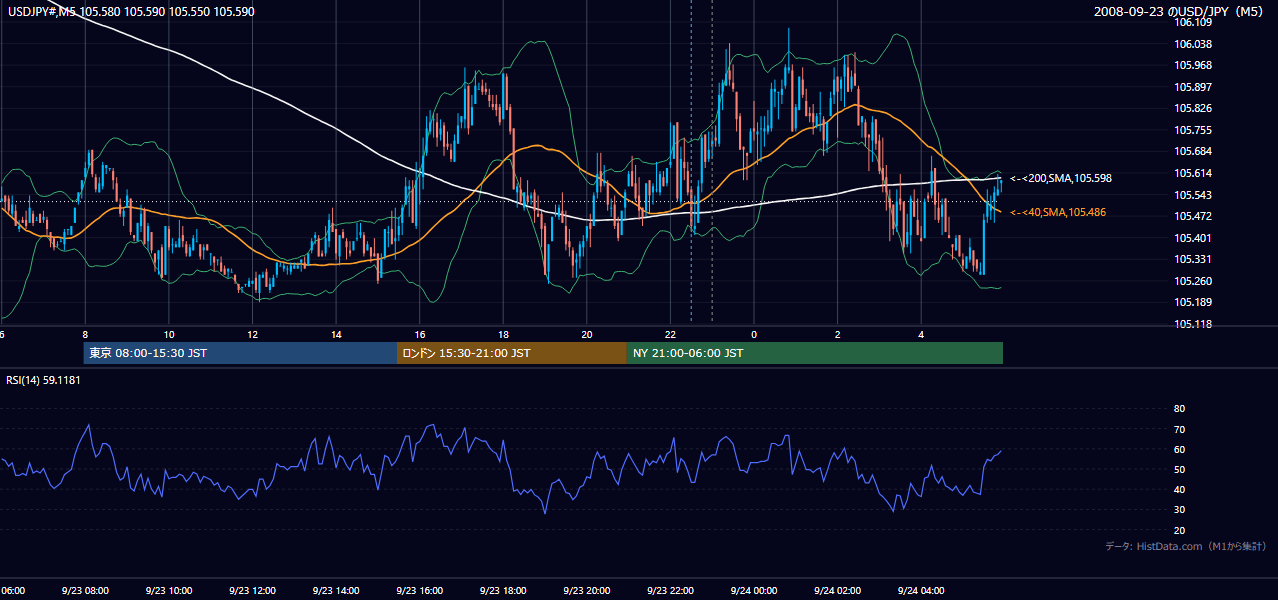Click the RSI level 40 label

(x=1179, y=490)
